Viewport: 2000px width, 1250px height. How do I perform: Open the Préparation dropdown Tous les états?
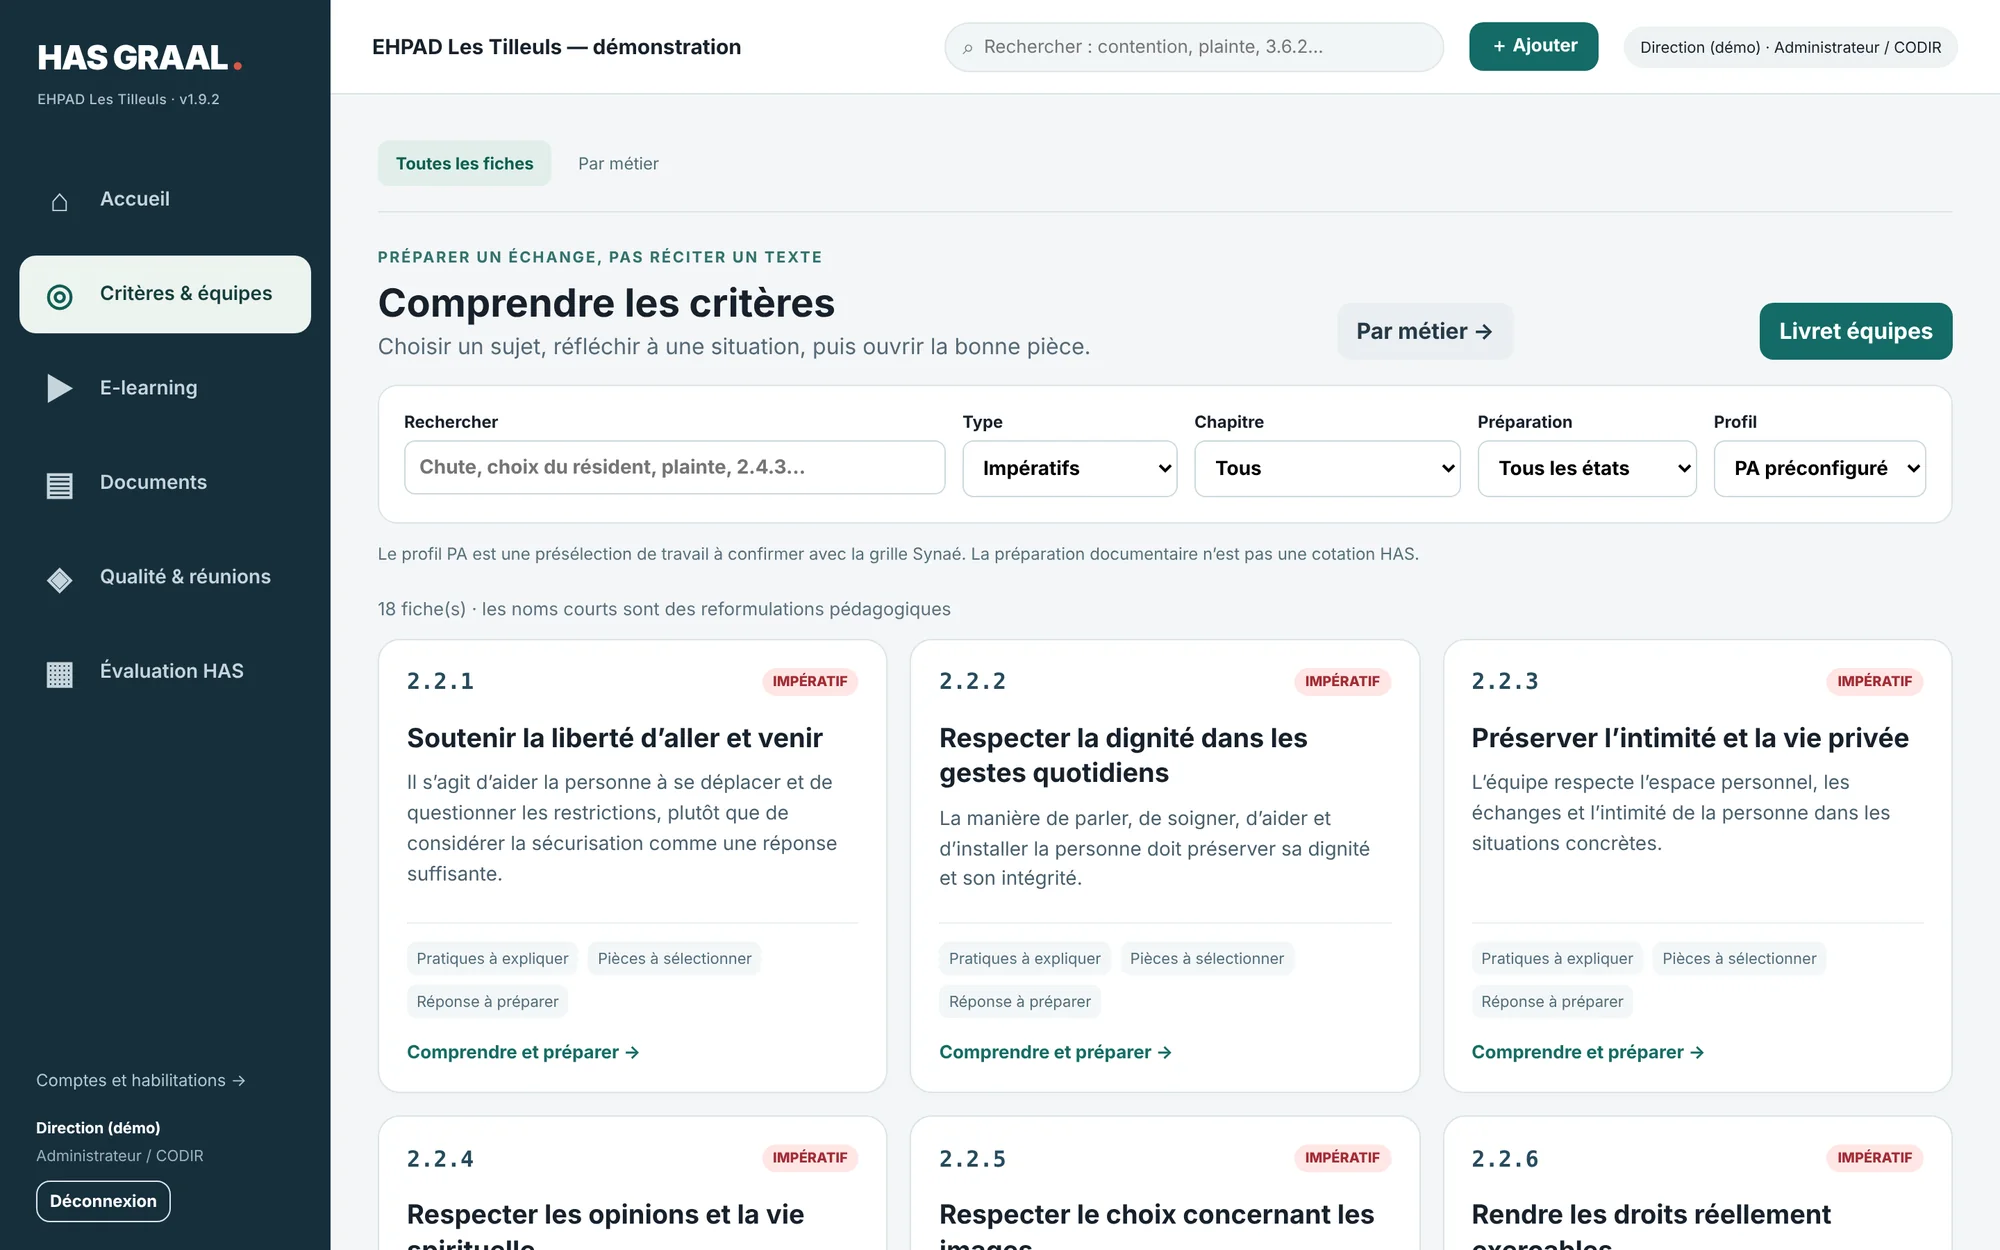[1586, 468]
